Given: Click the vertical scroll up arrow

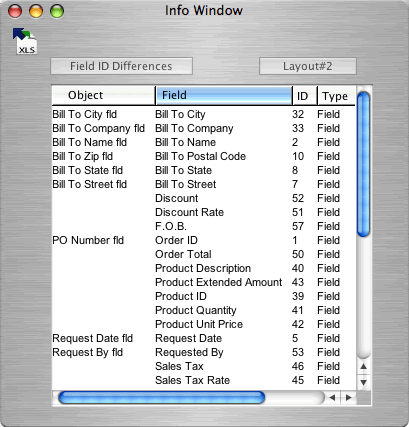Looking at the screenshot, I should [x=364, y=366].
